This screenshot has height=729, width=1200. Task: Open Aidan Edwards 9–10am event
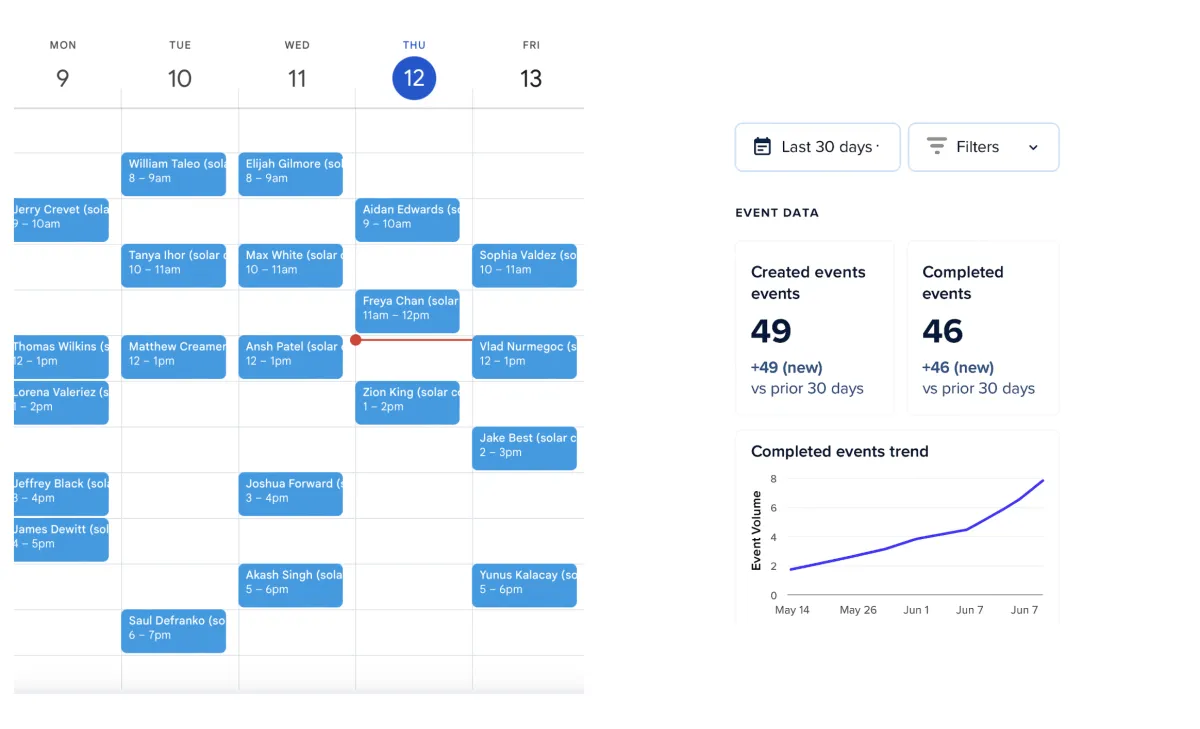tap(408, 220)
